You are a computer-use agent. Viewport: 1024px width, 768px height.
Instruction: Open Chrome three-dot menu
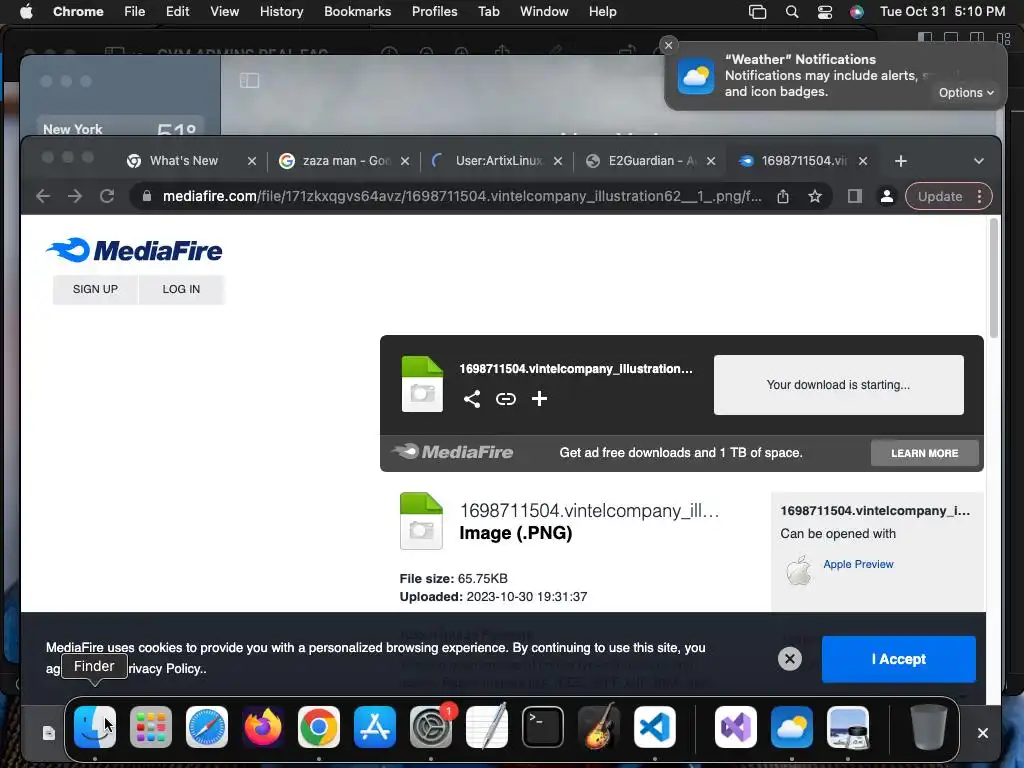[980, 197]
